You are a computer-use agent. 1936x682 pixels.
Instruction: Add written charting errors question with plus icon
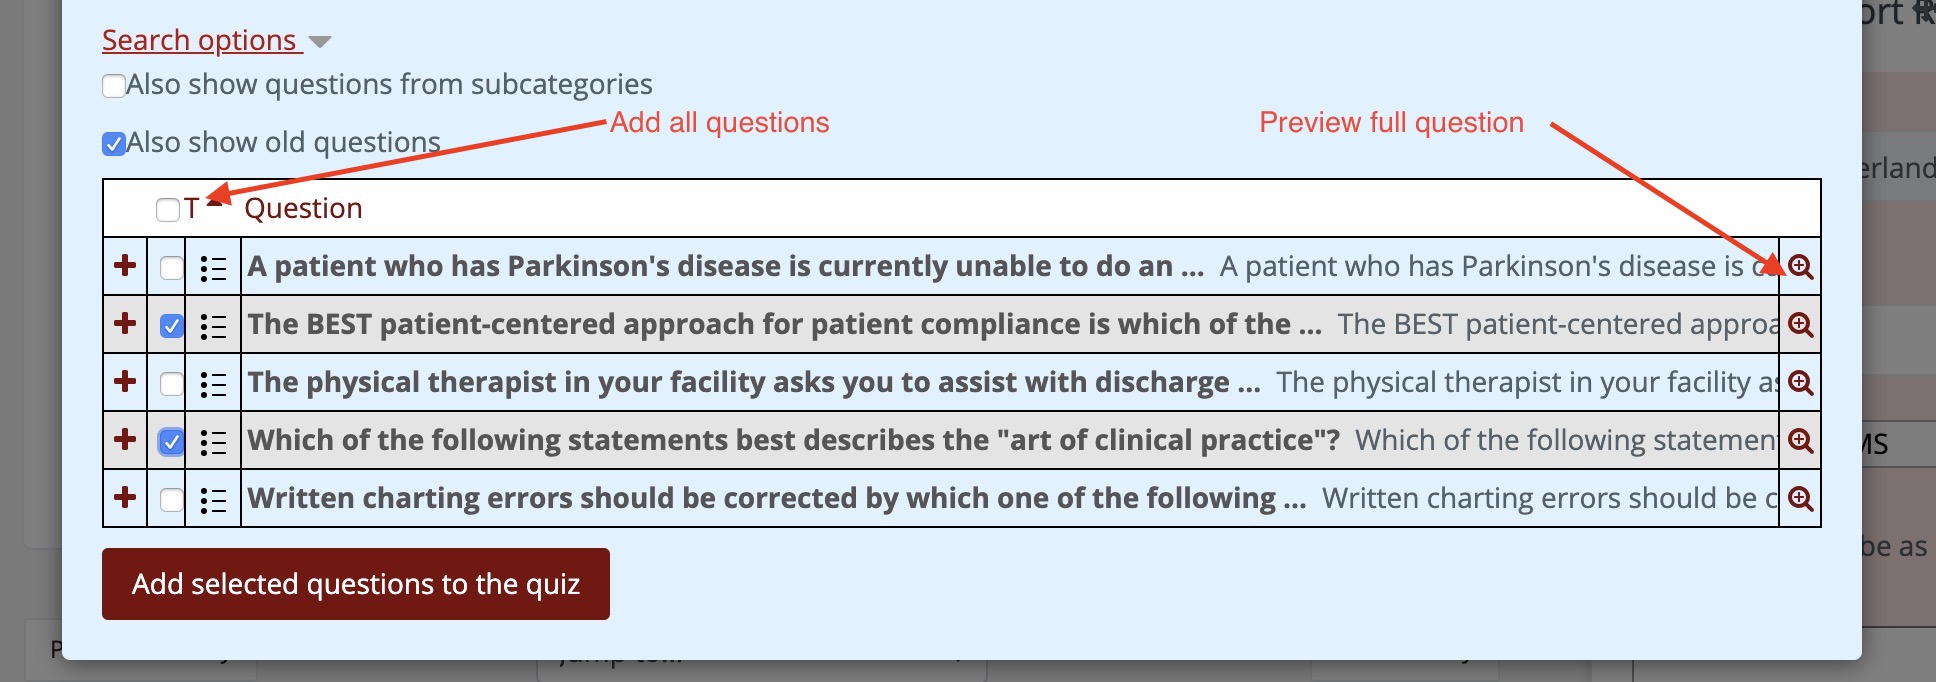point(125,498)
